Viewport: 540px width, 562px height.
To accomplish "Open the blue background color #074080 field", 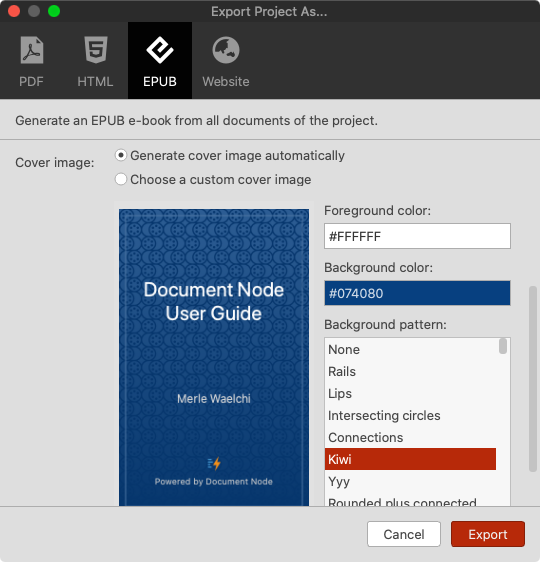I will tap(417, 293).
